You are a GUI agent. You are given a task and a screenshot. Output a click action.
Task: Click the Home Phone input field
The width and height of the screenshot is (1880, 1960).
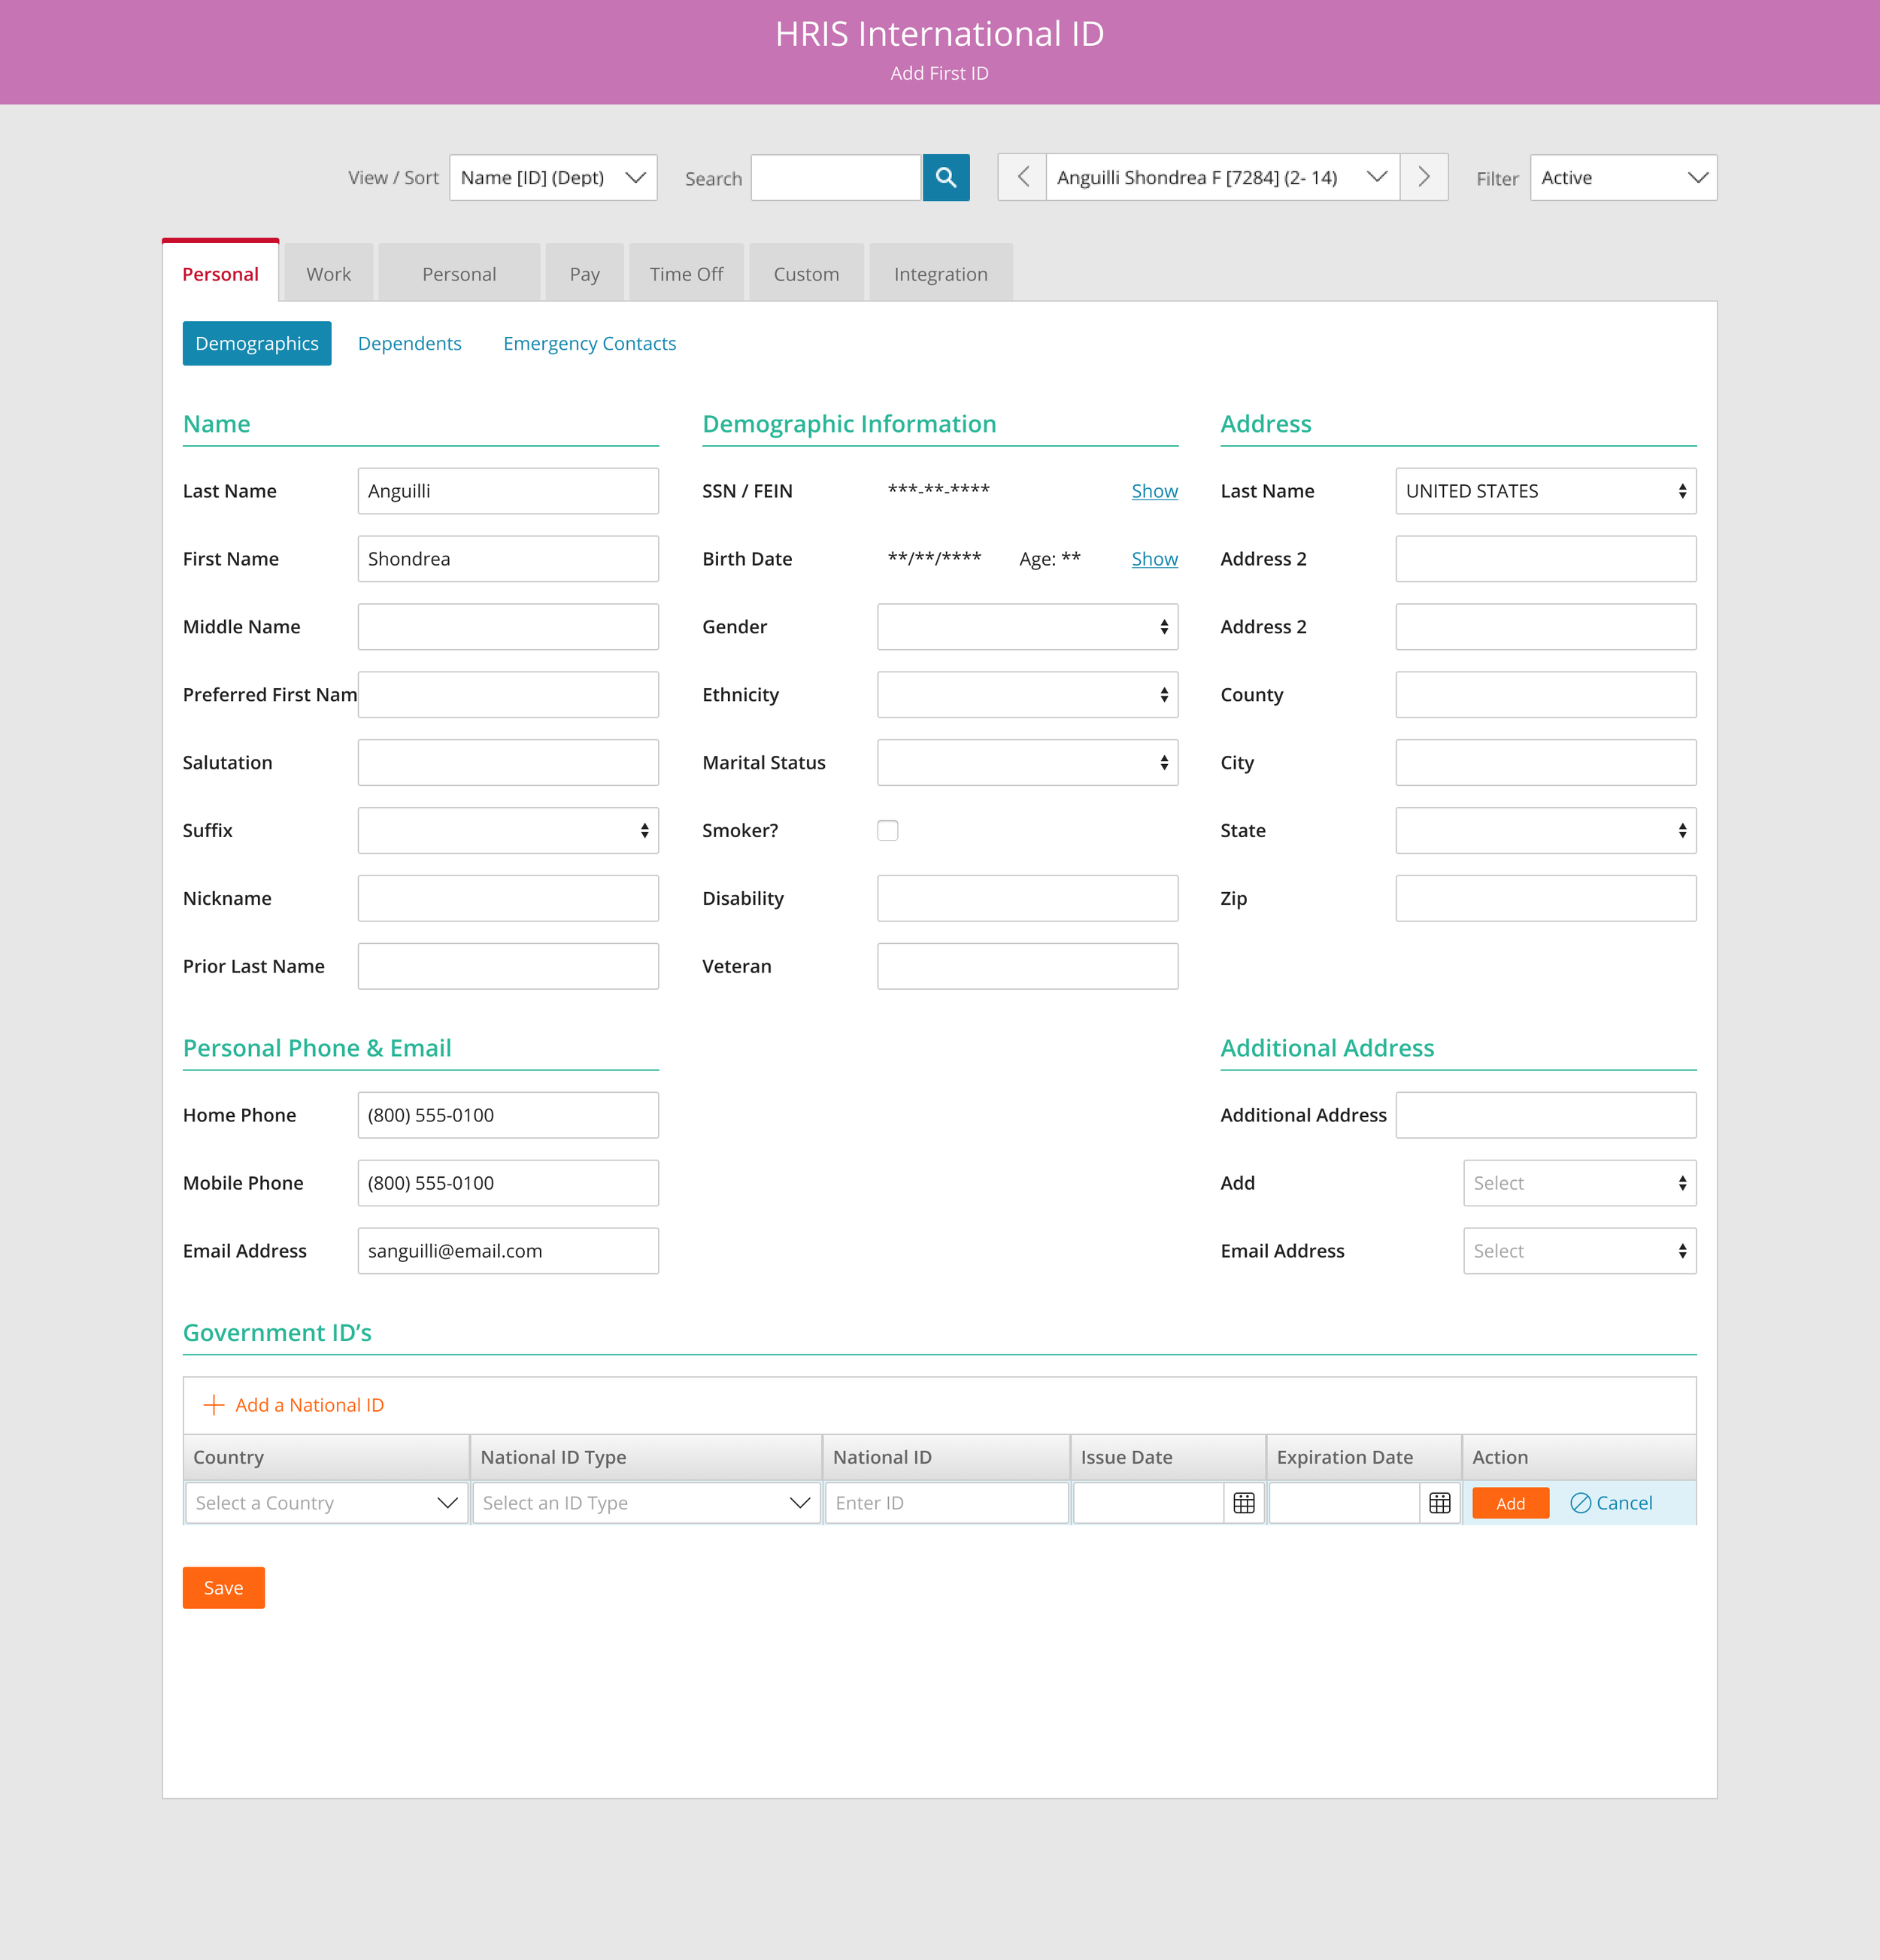pos(508,1115)
